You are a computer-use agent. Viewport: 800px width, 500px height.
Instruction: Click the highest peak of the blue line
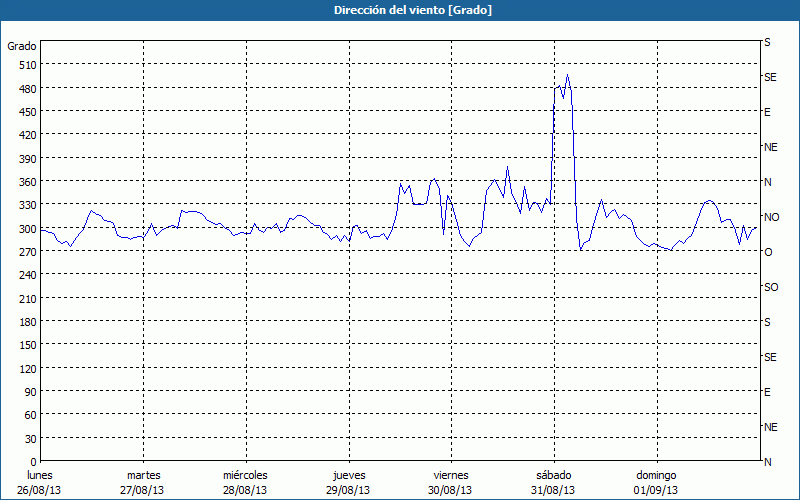coord(567,75)
